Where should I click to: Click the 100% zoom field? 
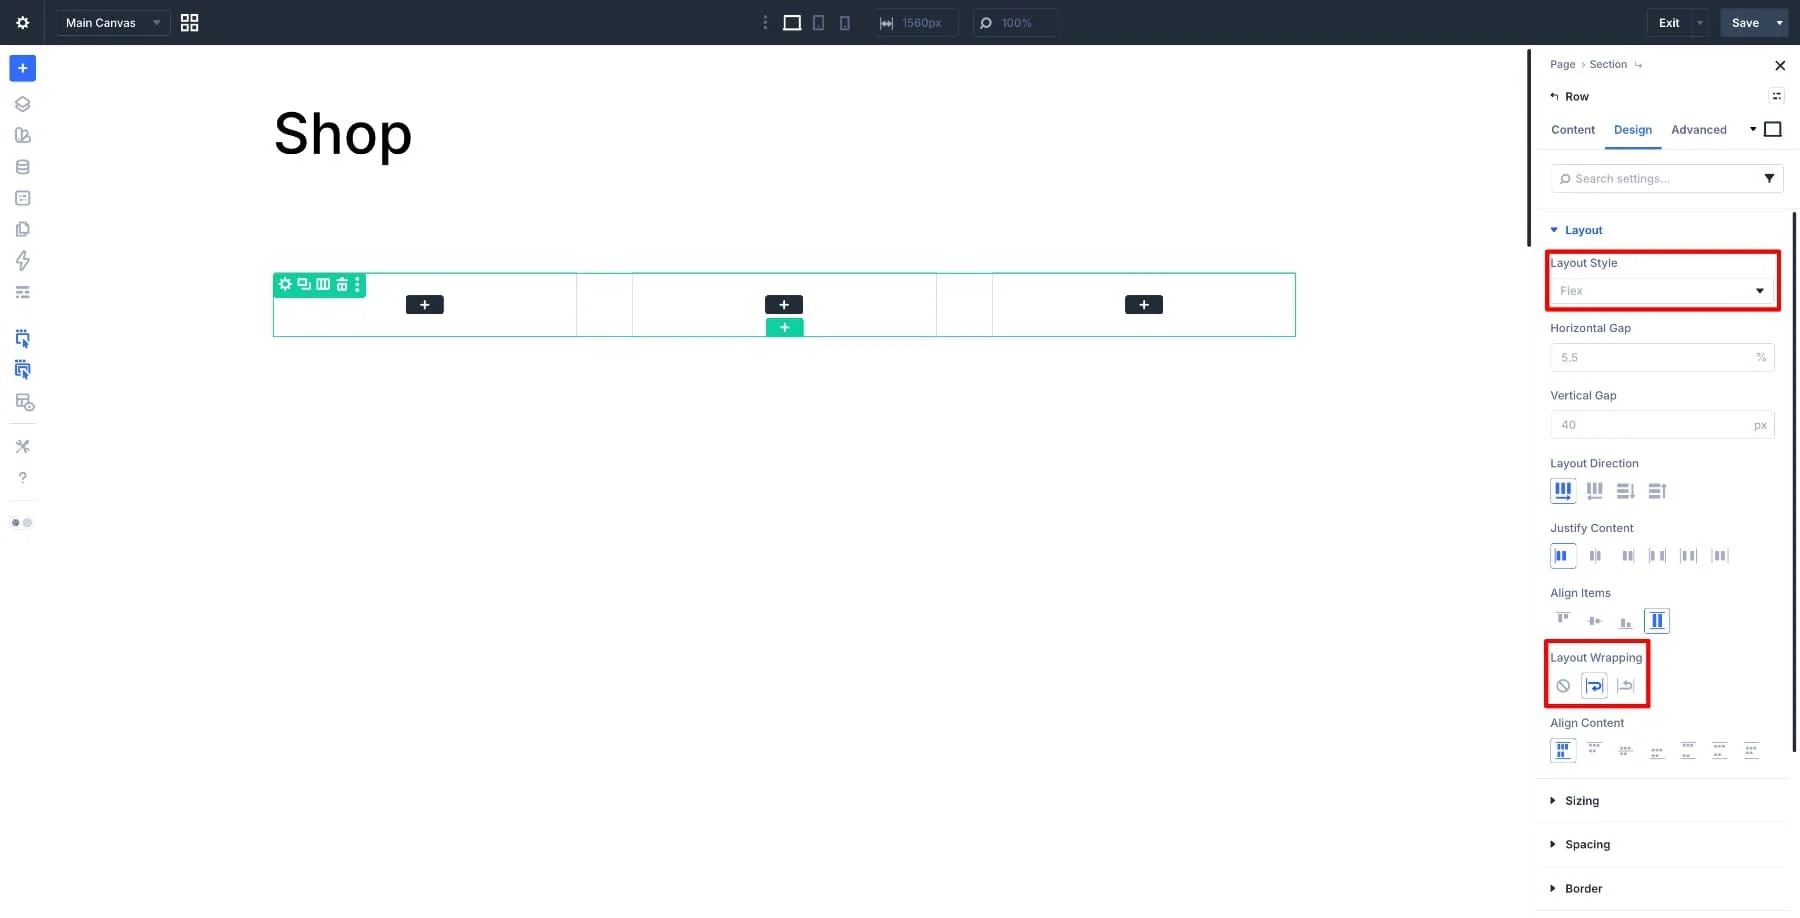point(1015,22)
